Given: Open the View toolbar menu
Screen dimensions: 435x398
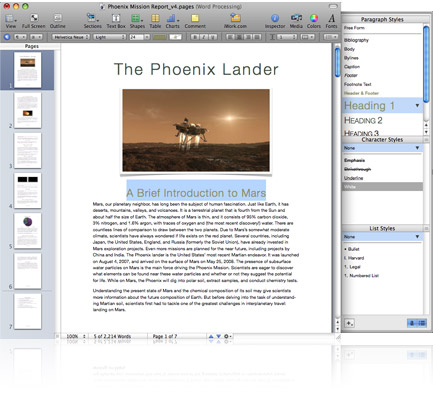Looking at the screenshot, I should 11,21.
